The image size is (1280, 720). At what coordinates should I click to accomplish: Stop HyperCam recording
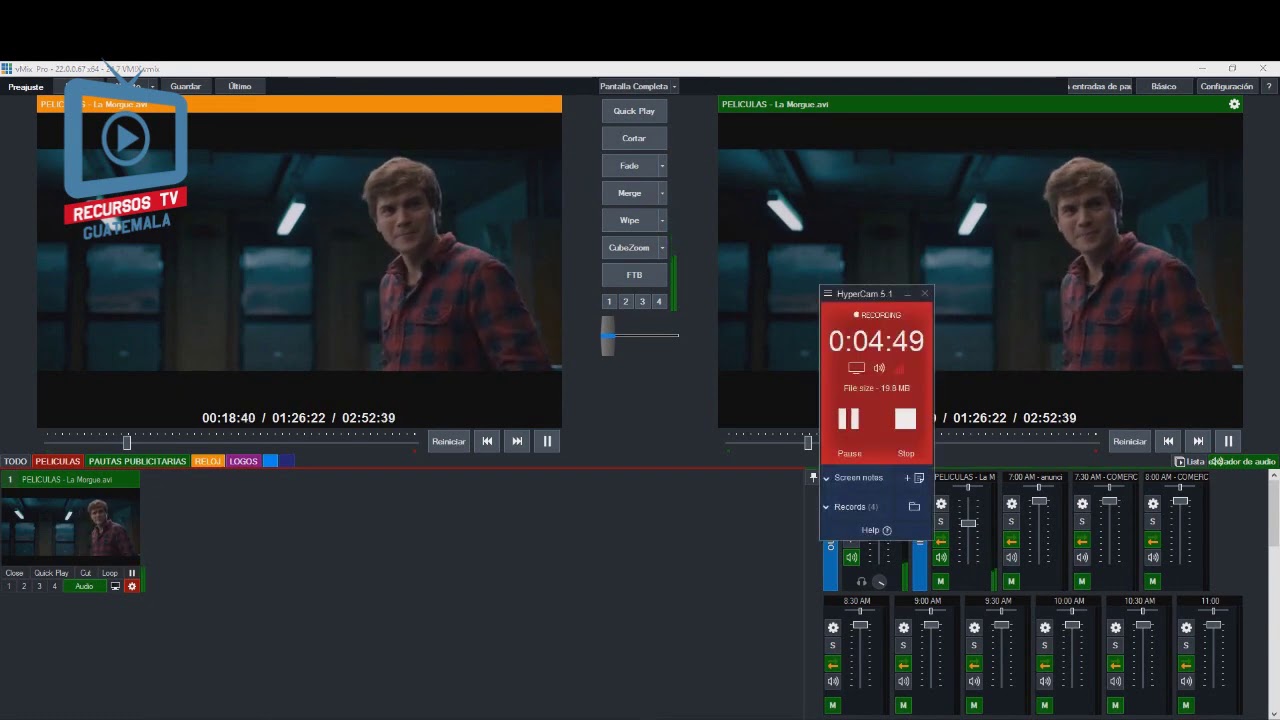(x=905, y=420)
